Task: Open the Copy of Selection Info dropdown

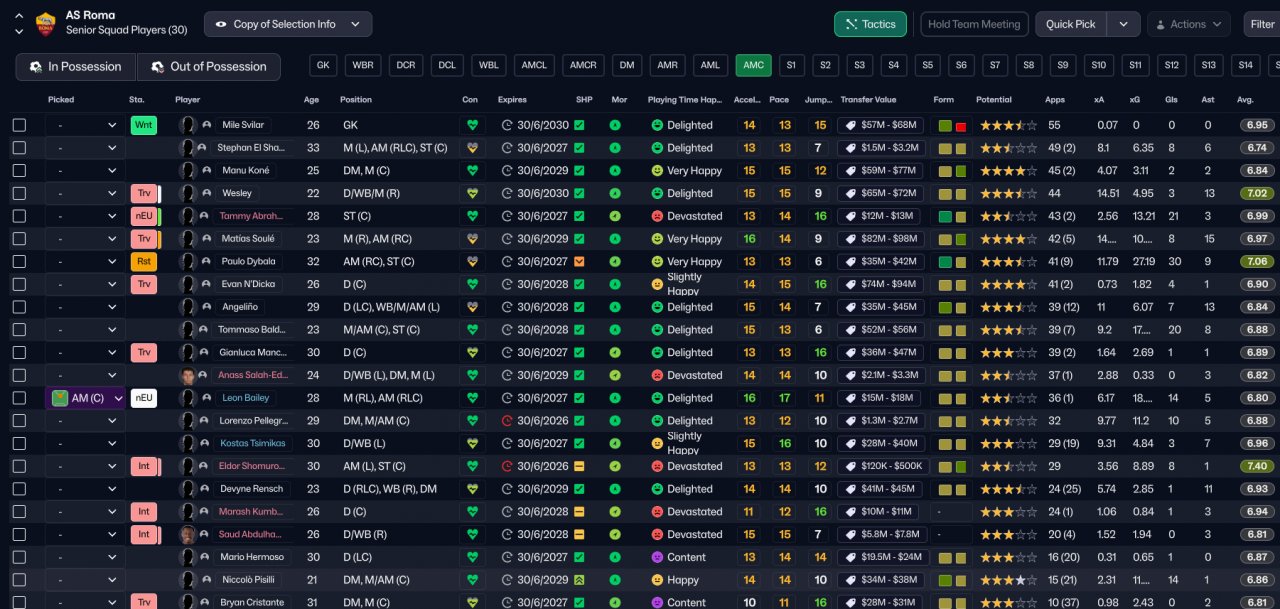Action: click(x=288, y=24)
